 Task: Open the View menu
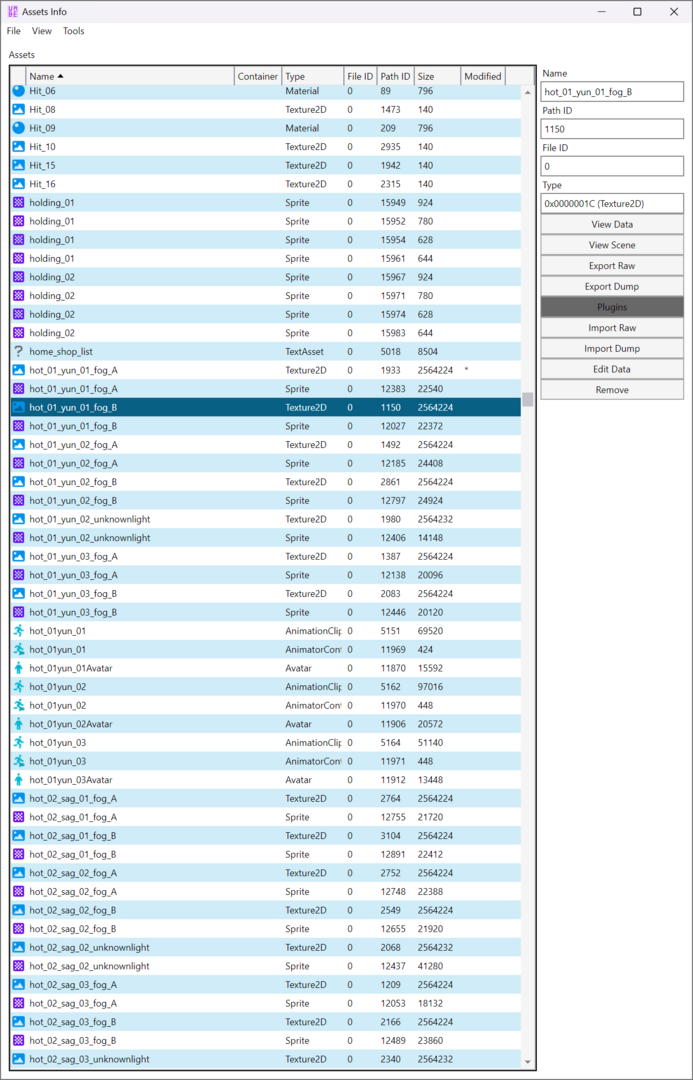pos(42,31)
